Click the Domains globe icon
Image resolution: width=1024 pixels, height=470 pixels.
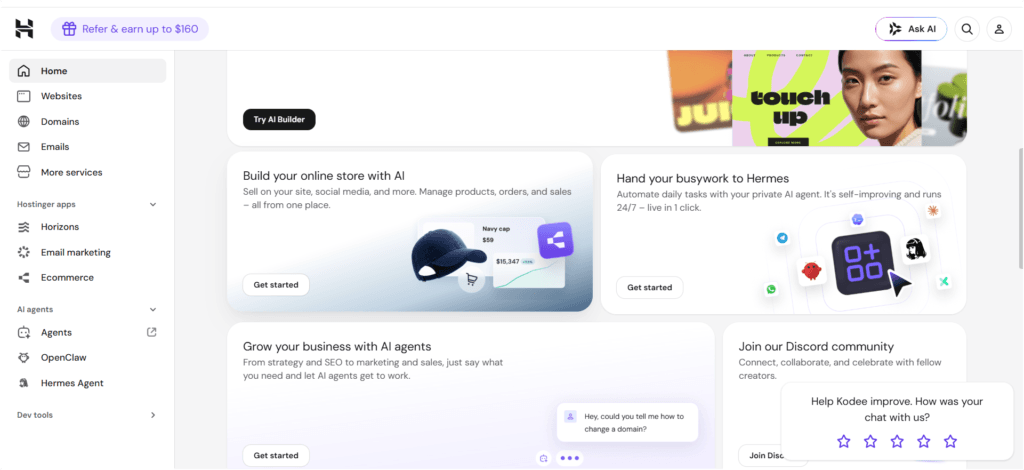(24, 121)
